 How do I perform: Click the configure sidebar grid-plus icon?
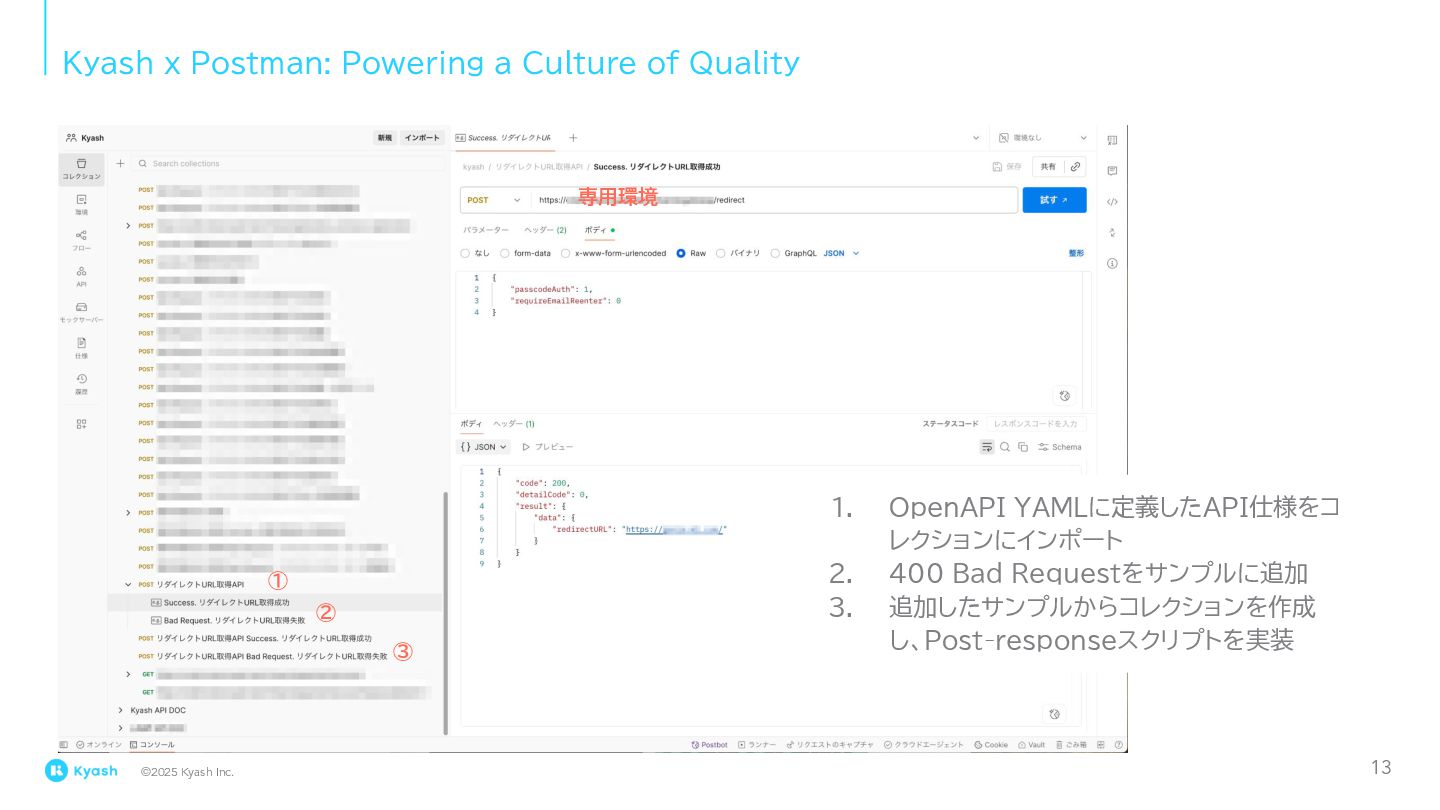81,423
